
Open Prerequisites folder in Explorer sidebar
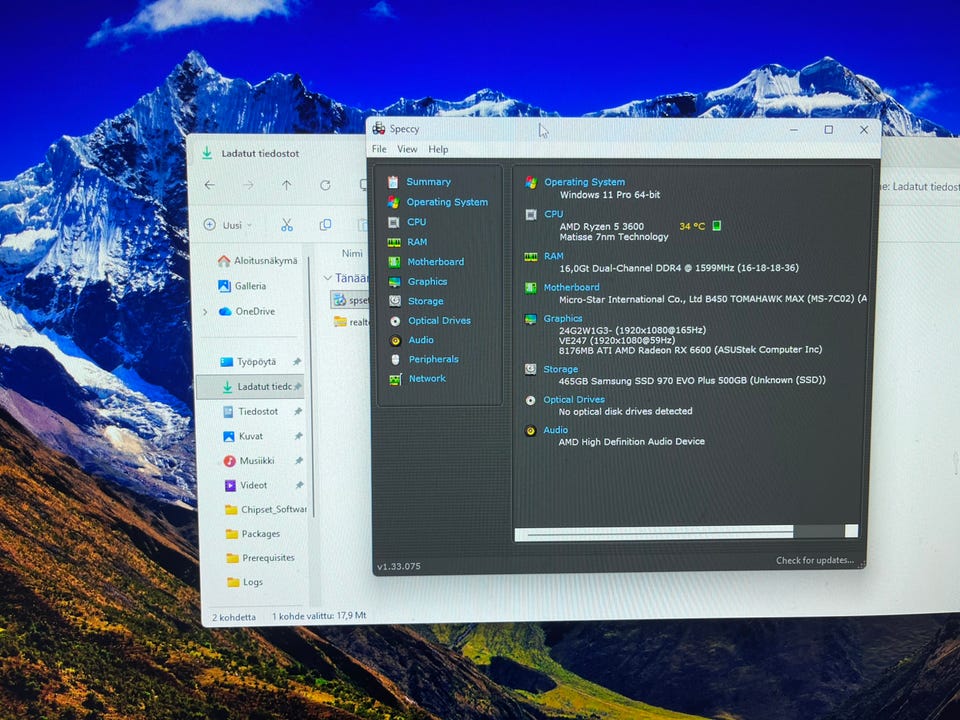261,558
